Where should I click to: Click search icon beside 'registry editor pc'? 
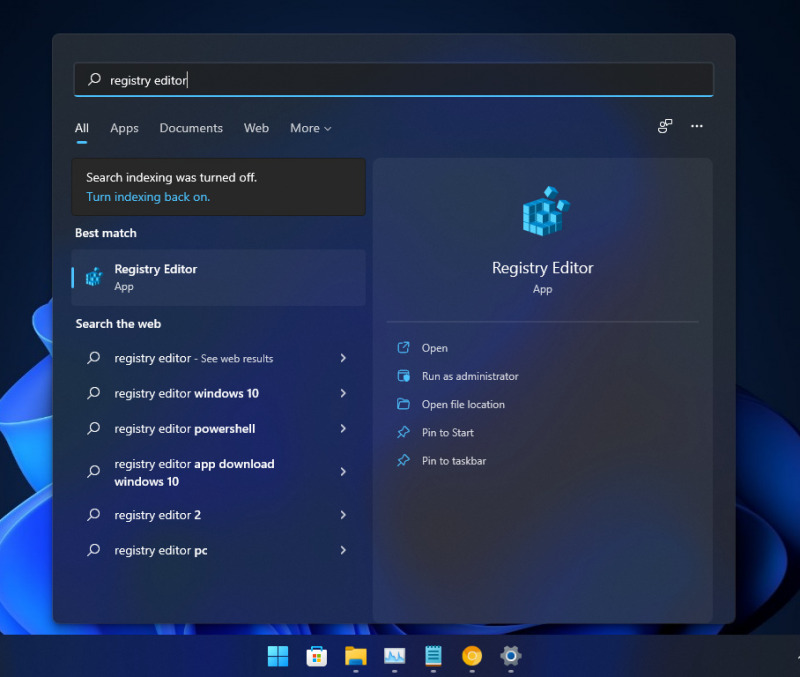tap(93, 549)
